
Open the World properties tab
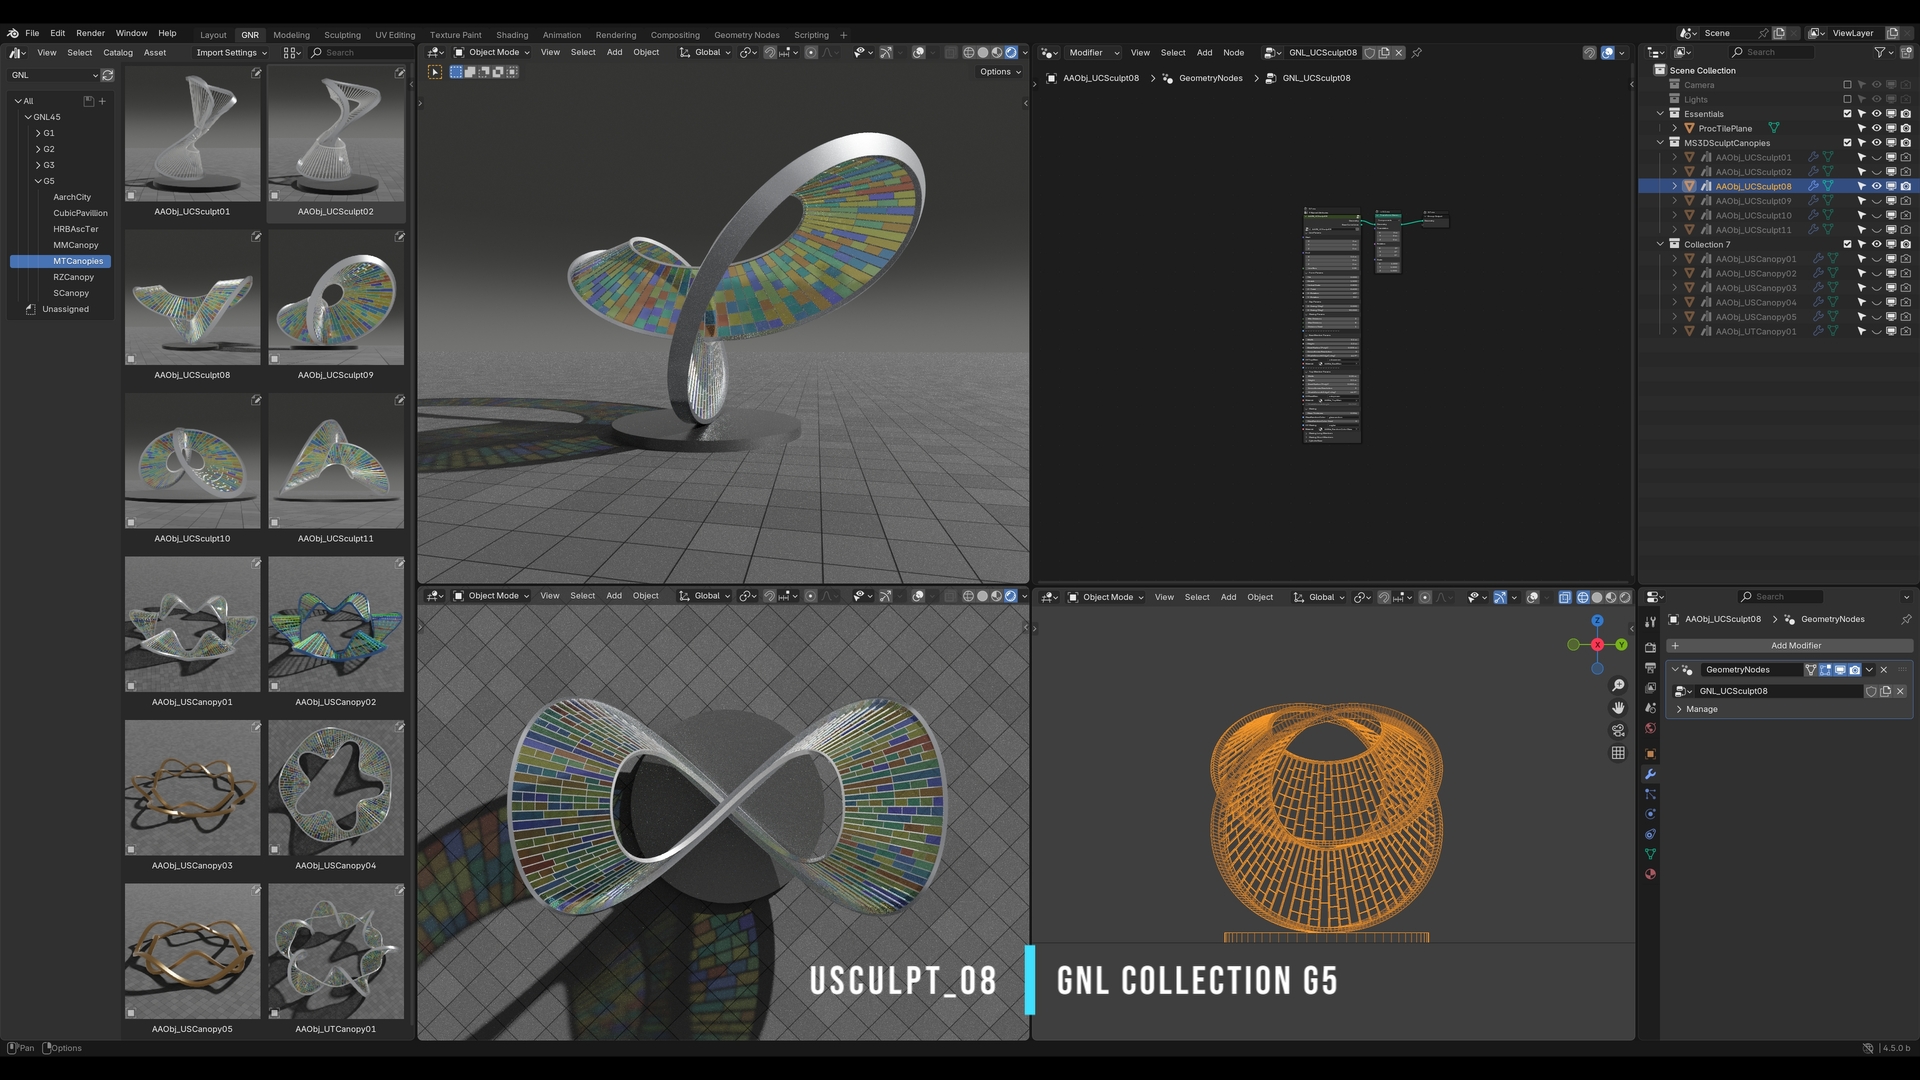tap(1650, 728)
